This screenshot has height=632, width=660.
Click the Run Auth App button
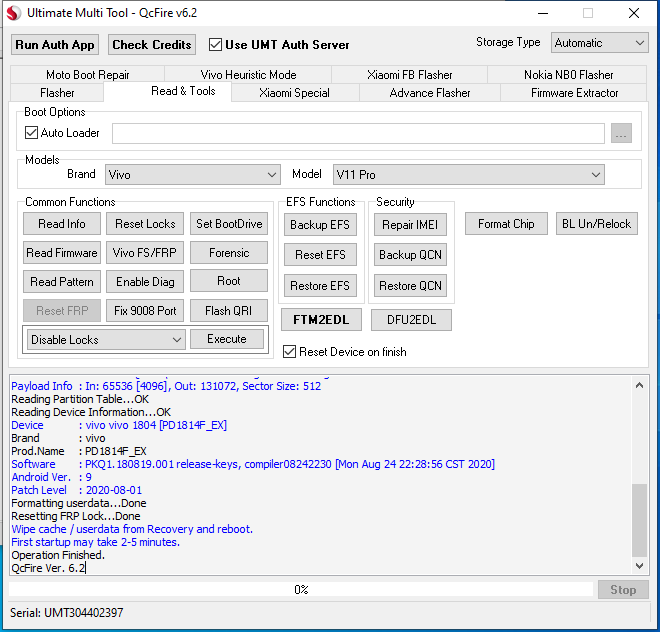[55, 45]
